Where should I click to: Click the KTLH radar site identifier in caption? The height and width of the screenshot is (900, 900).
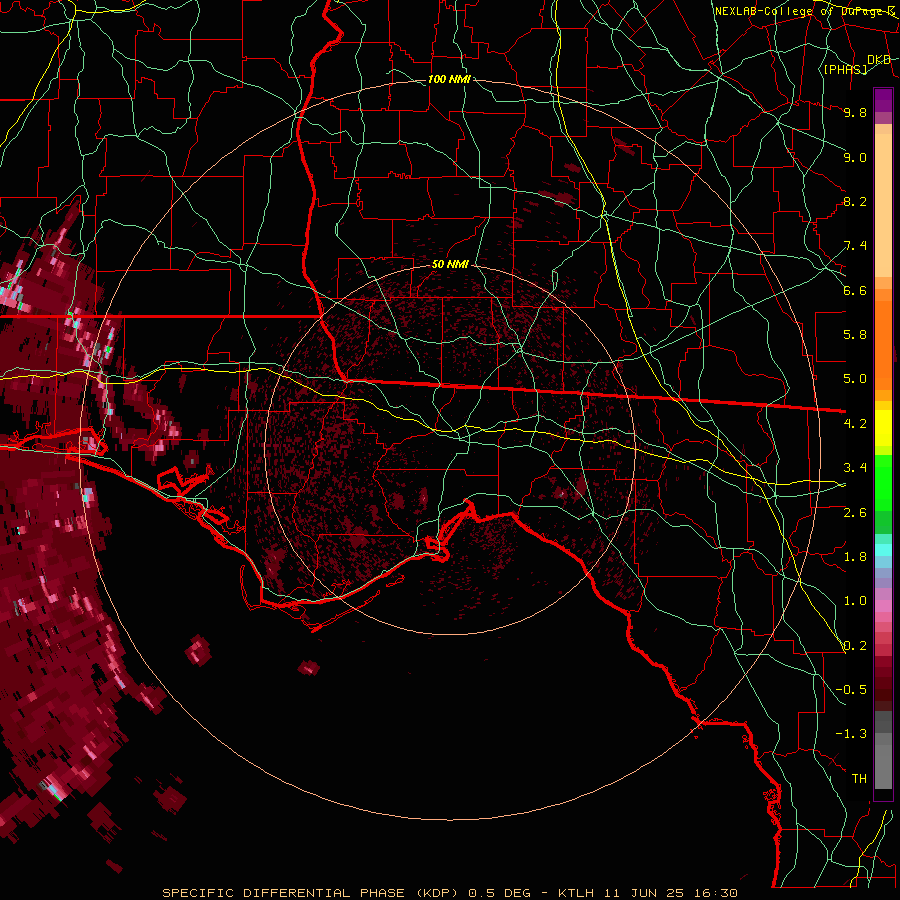click(x=578, y=893)
